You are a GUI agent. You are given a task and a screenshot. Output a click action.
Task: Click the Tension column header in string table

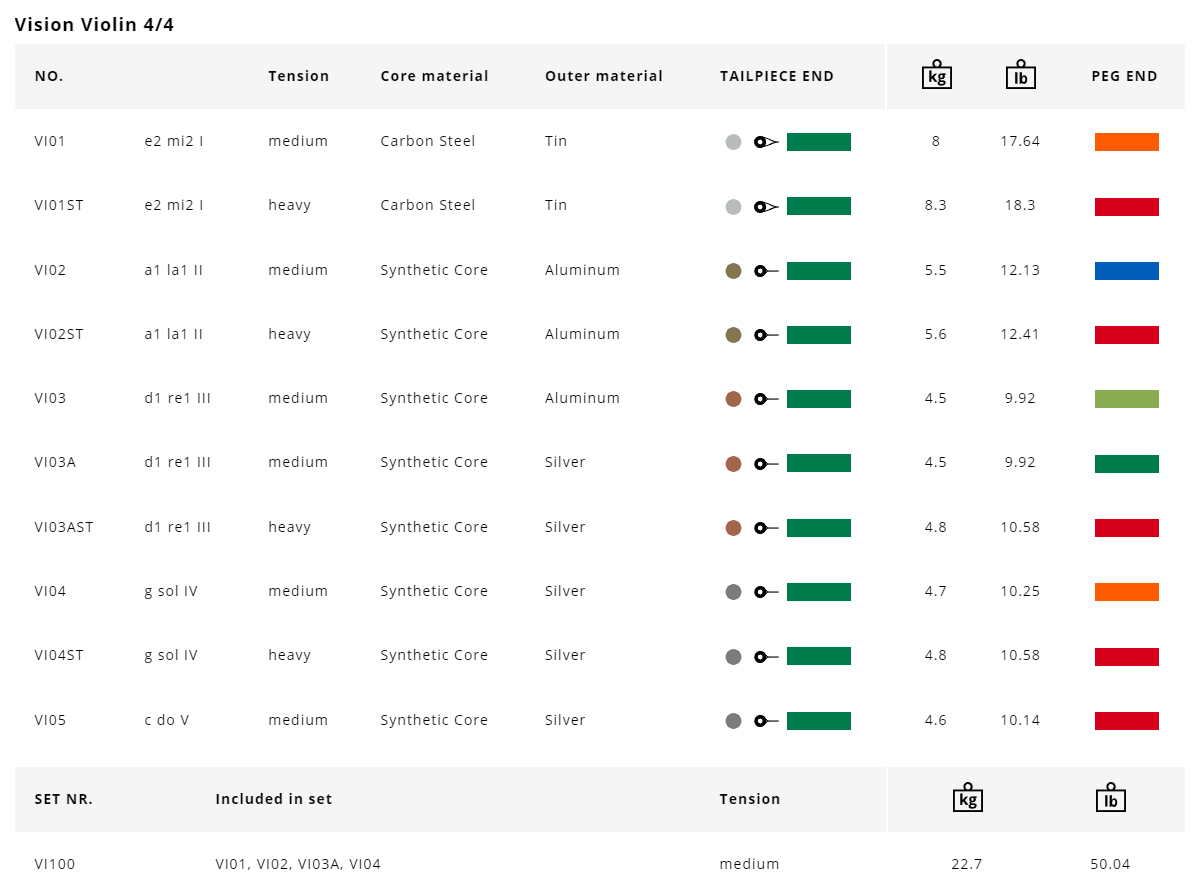coord(298,76)
